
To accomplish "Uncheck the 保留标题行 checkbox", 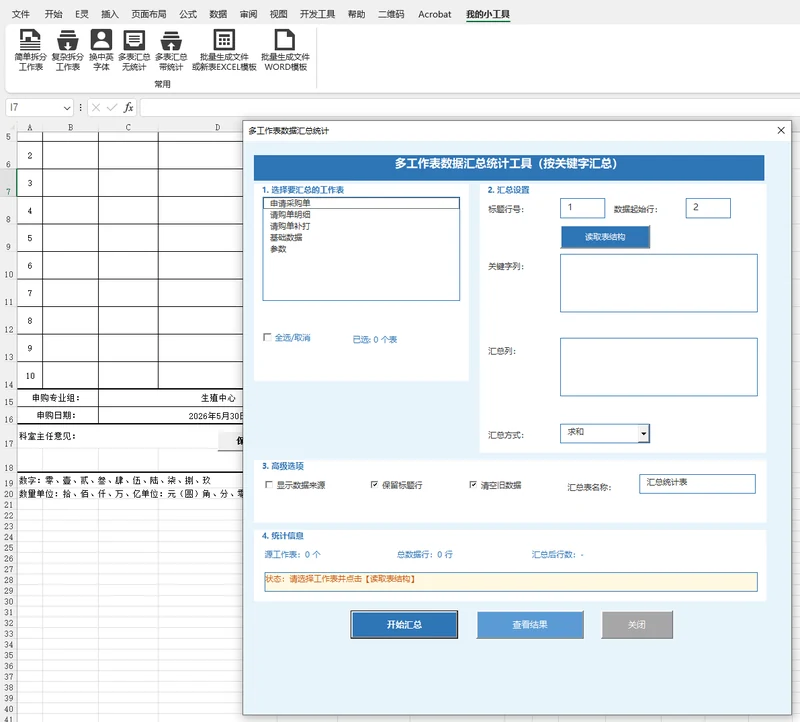I will point(374,485).
